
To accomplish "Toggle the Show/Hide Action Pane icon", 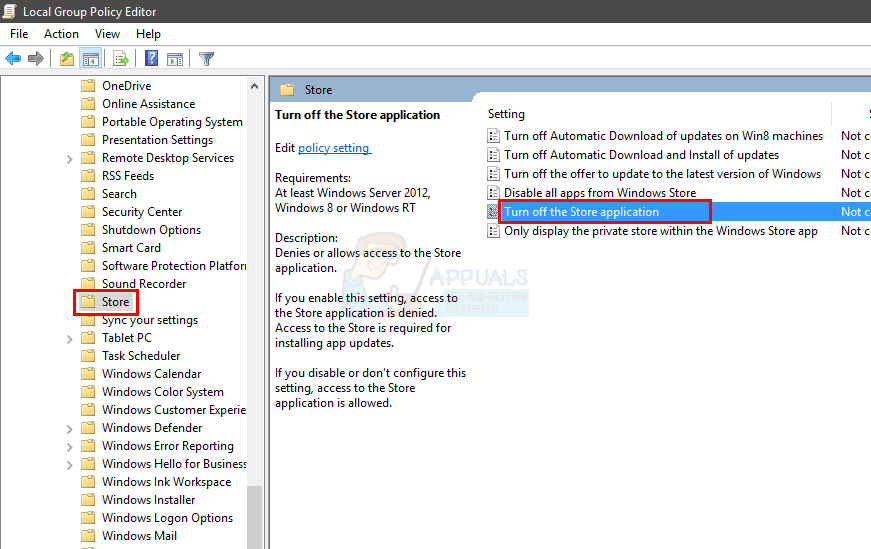I will click(175, 58).
